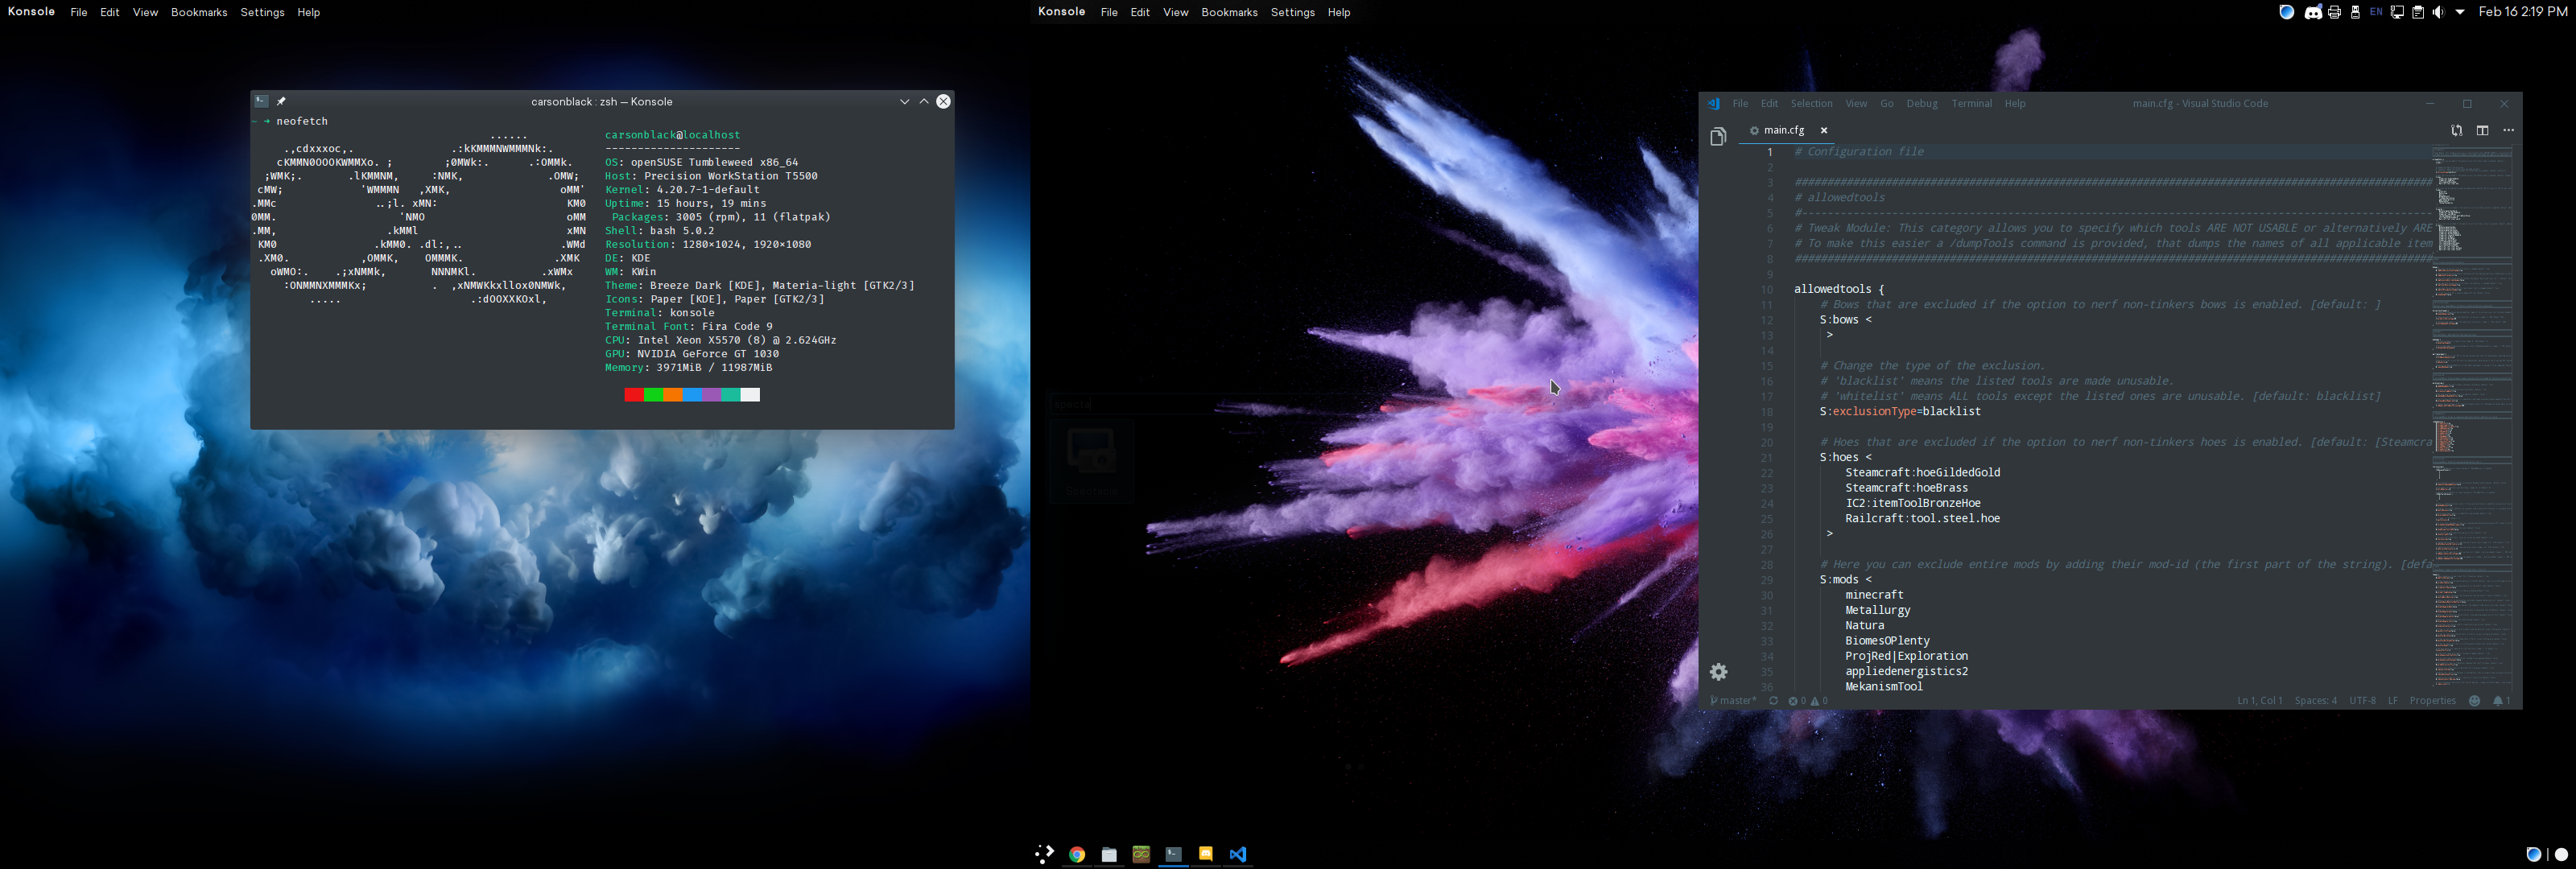Open the volume speaker tray icon
The width and height of the screenshot is (2576, 869).
tap(2438, 13)
